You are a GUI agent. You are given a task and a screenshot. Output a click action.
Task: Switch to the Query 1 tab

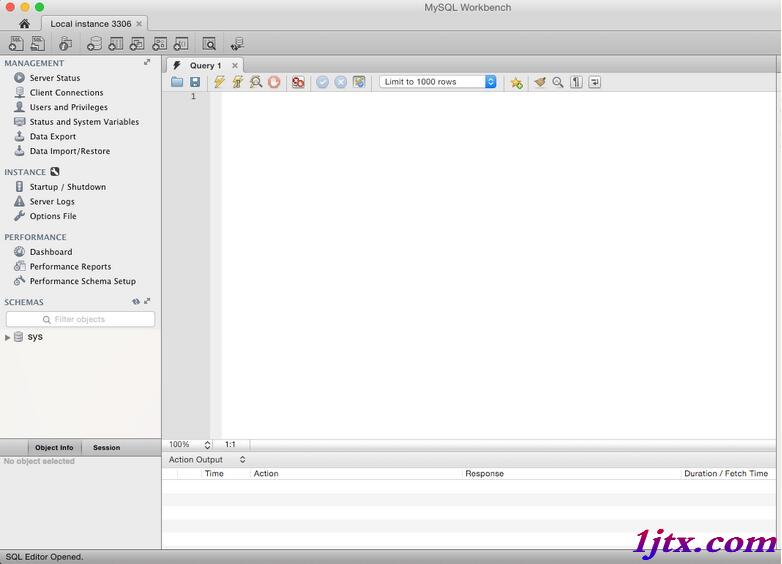point(205,65)
